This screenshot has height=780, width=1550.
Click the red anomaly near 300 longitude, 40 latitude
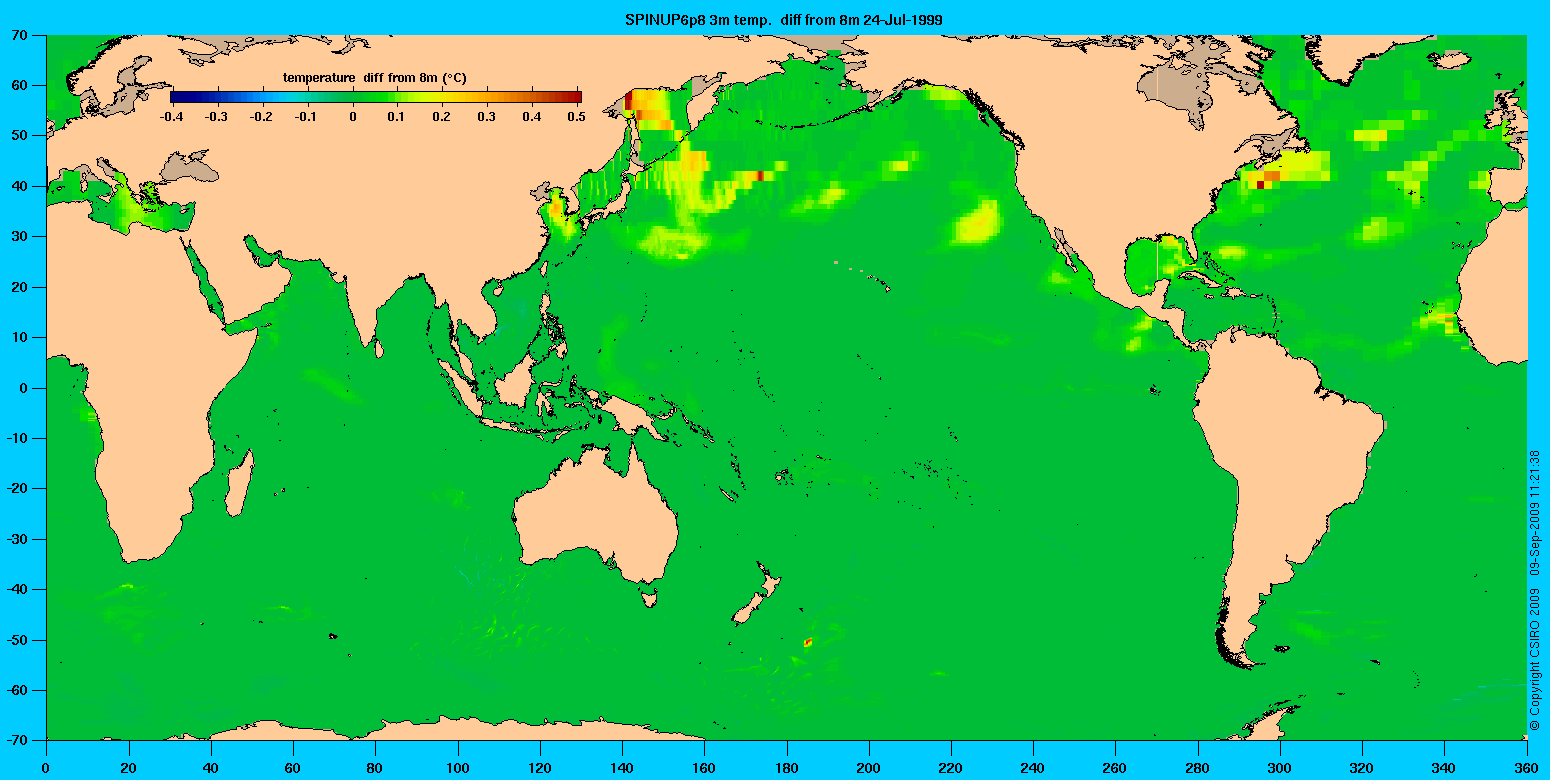coord(1260,183)
